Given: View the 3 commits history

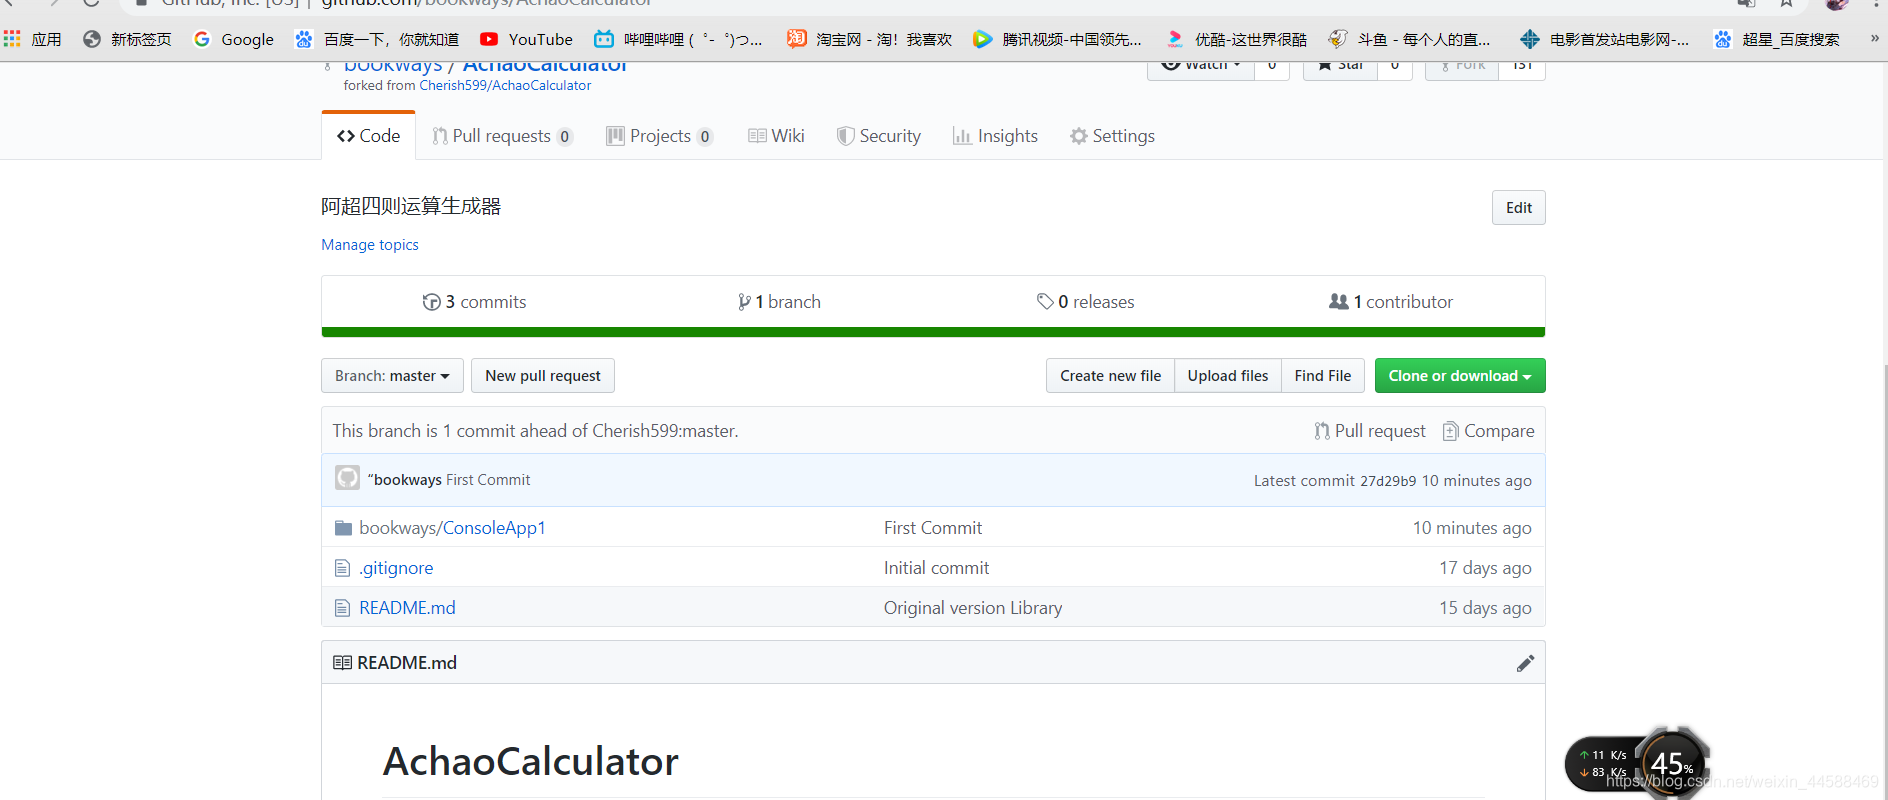Looking at the screenshot, I should pos(474,302).
